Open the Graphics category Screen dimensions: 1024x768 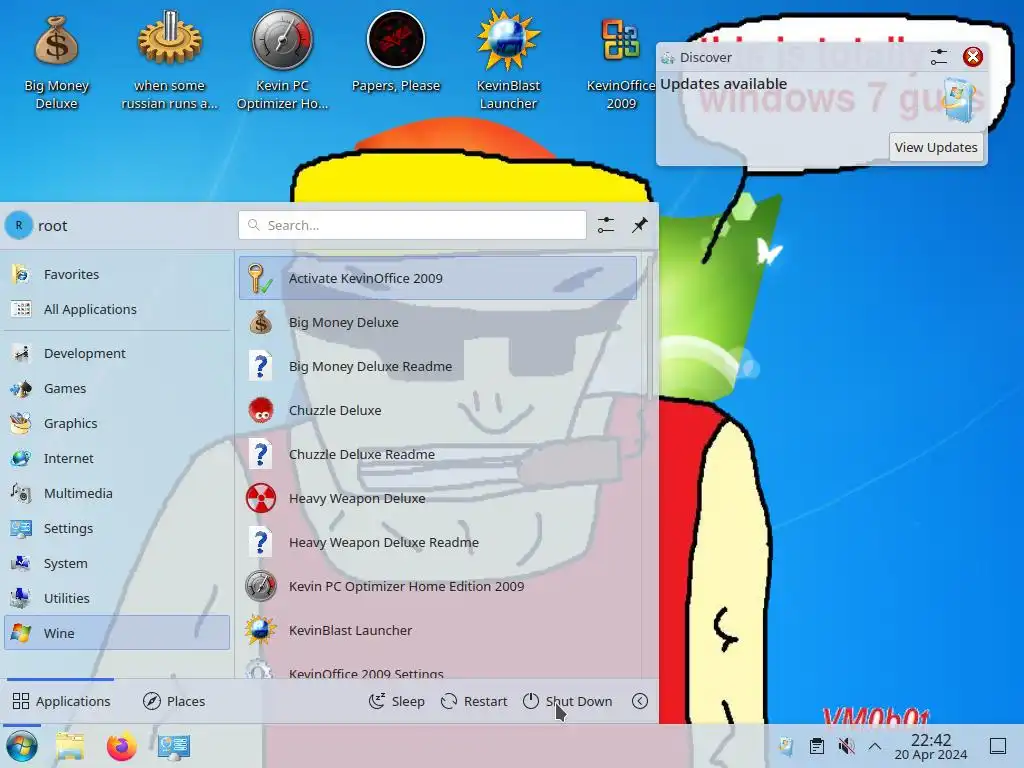[117, 423]
